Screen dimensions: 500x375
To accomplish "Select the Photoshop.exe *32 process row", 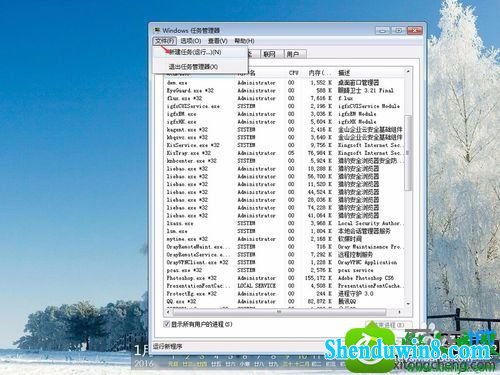I will [284, 278].
